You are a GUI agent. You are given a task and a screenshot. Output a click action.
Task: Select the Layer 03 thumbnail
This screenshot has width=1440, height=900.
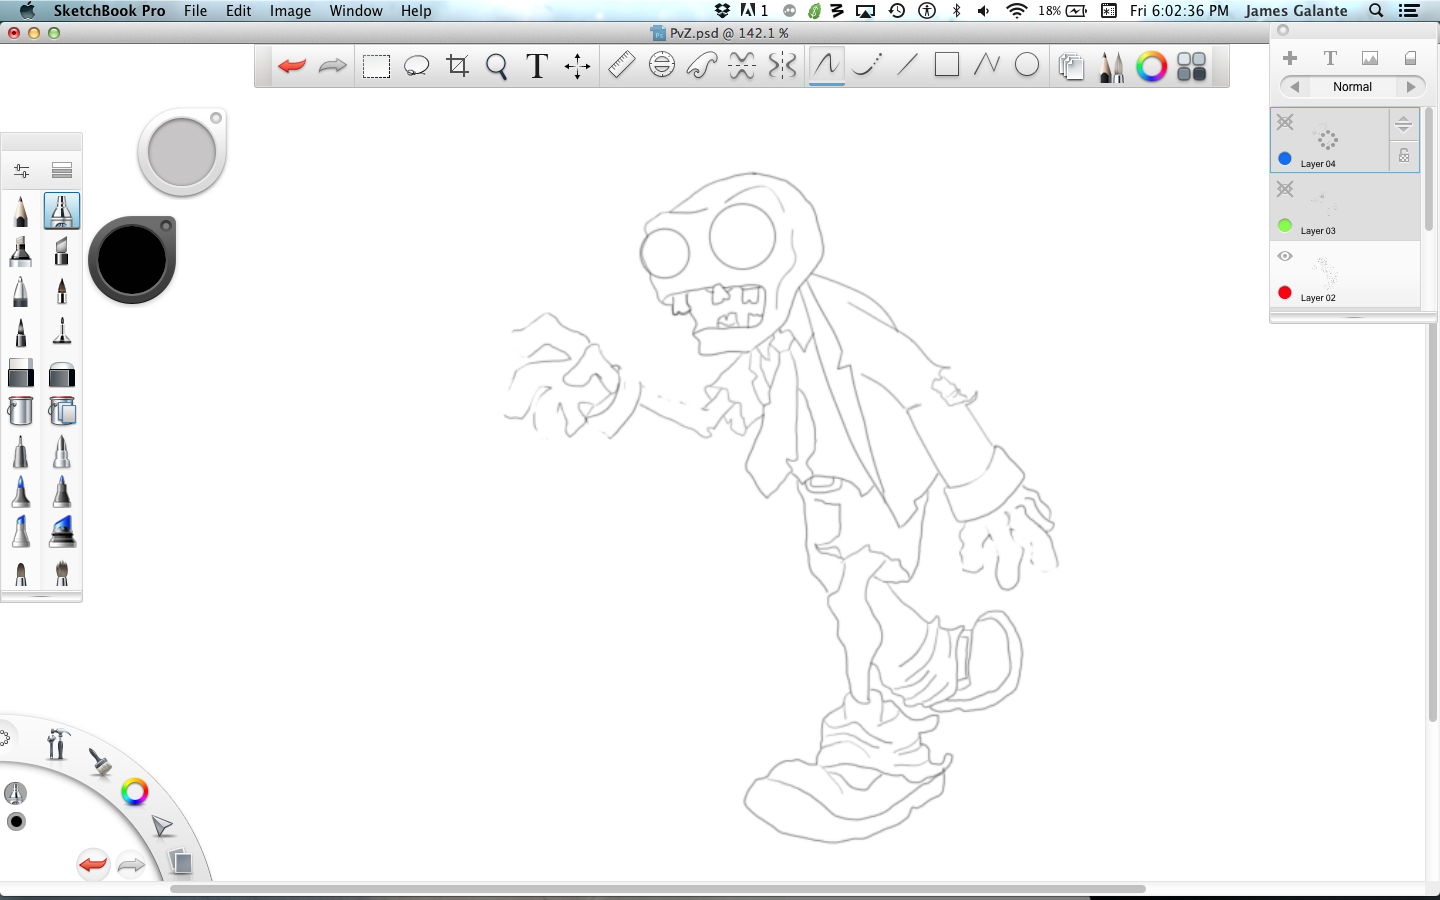pyautogui.click(x=1324, y=203)
